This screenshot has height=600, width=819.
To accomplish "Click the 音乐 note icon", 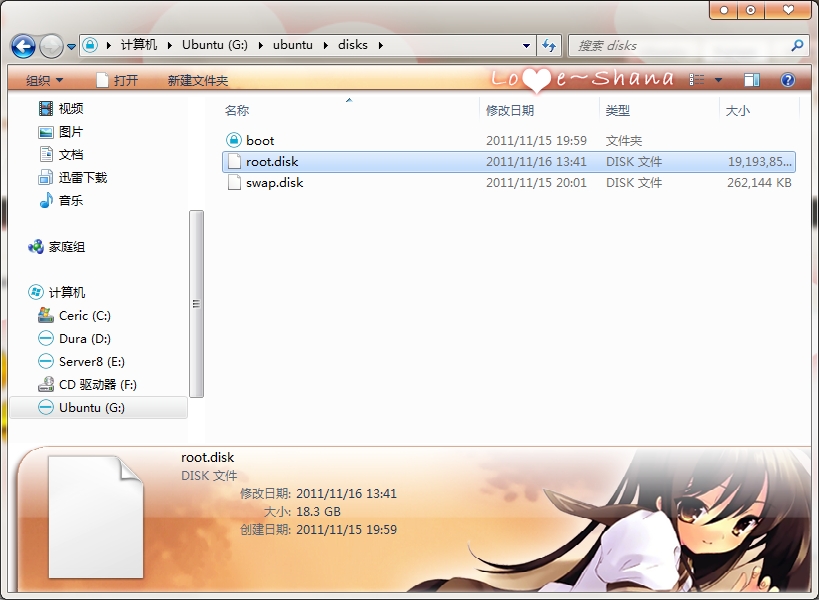I will [x=46, y=200].
